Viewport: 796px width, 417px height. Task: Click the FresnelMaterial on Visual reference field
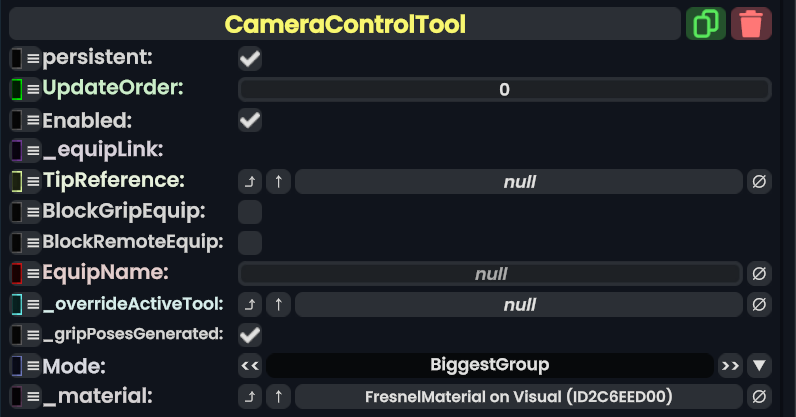coord(519,396)
